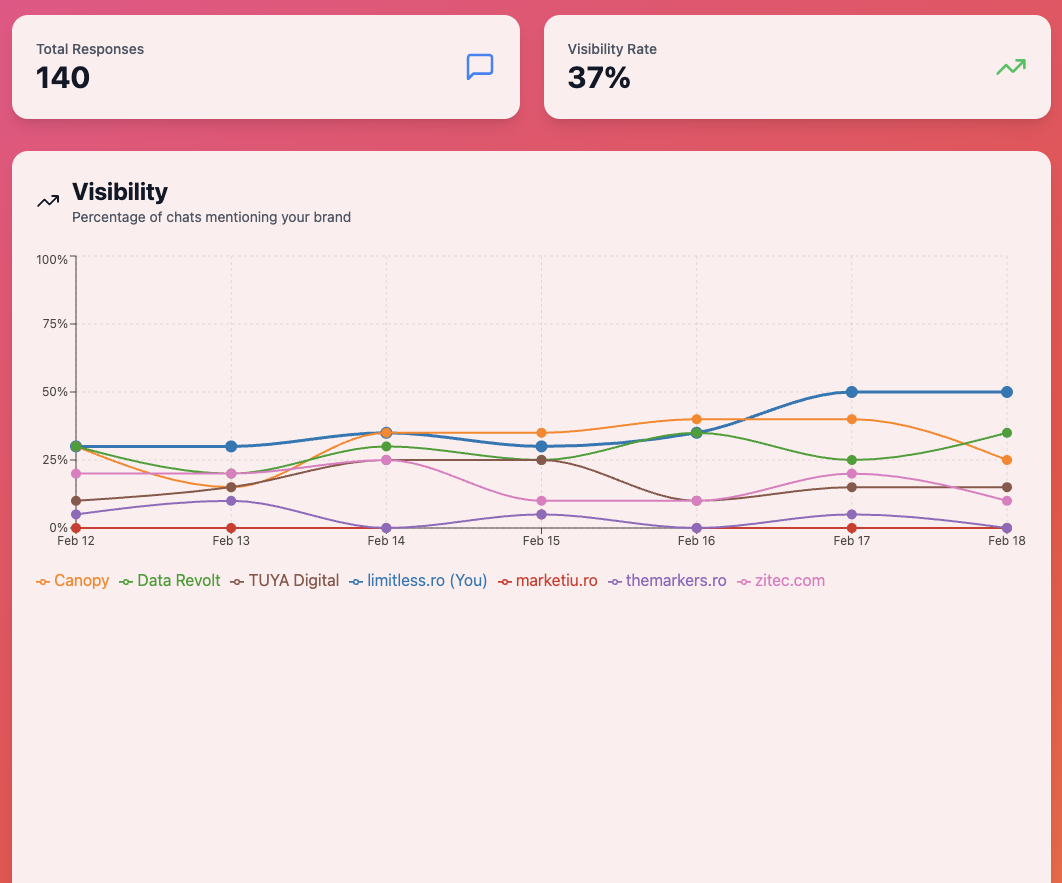The width and height of the screenshot is (1062, 883).
Task: Click the pink zitec.com legend marker icon
Action: coord(743,580)
